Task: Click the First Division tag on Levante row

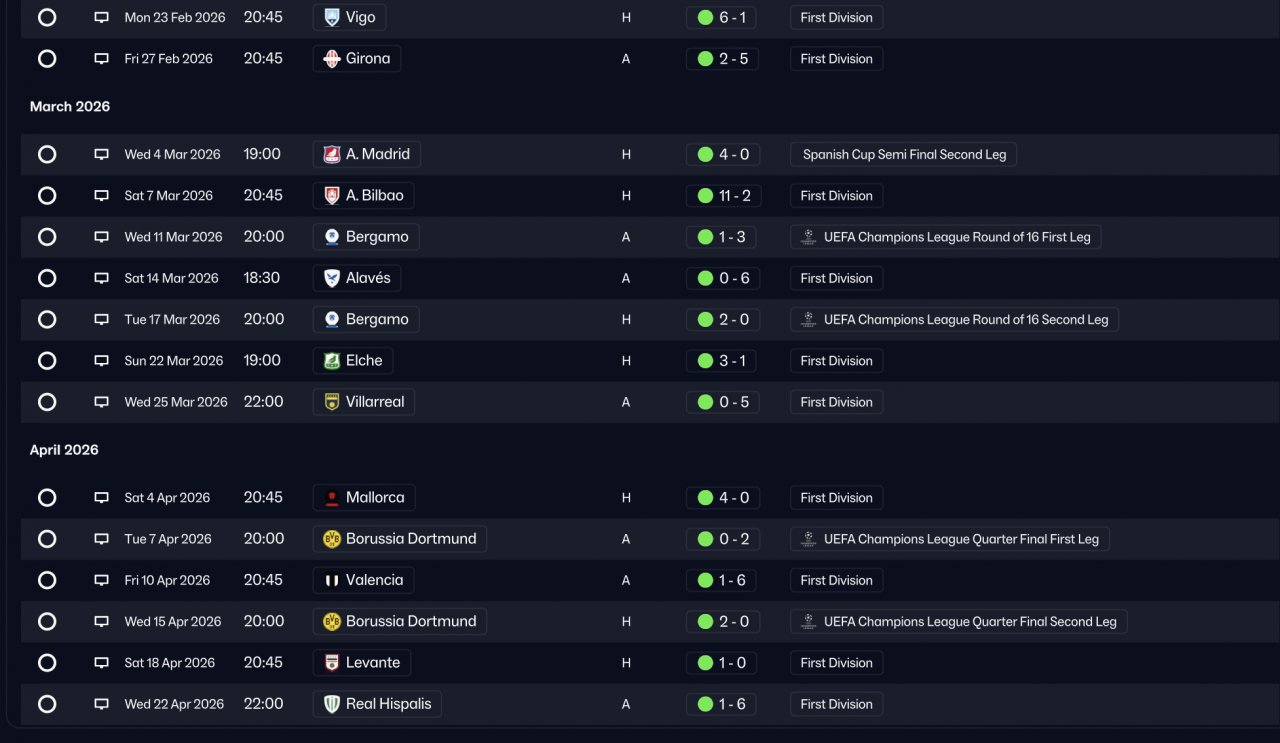Action: tap(836, 663)
